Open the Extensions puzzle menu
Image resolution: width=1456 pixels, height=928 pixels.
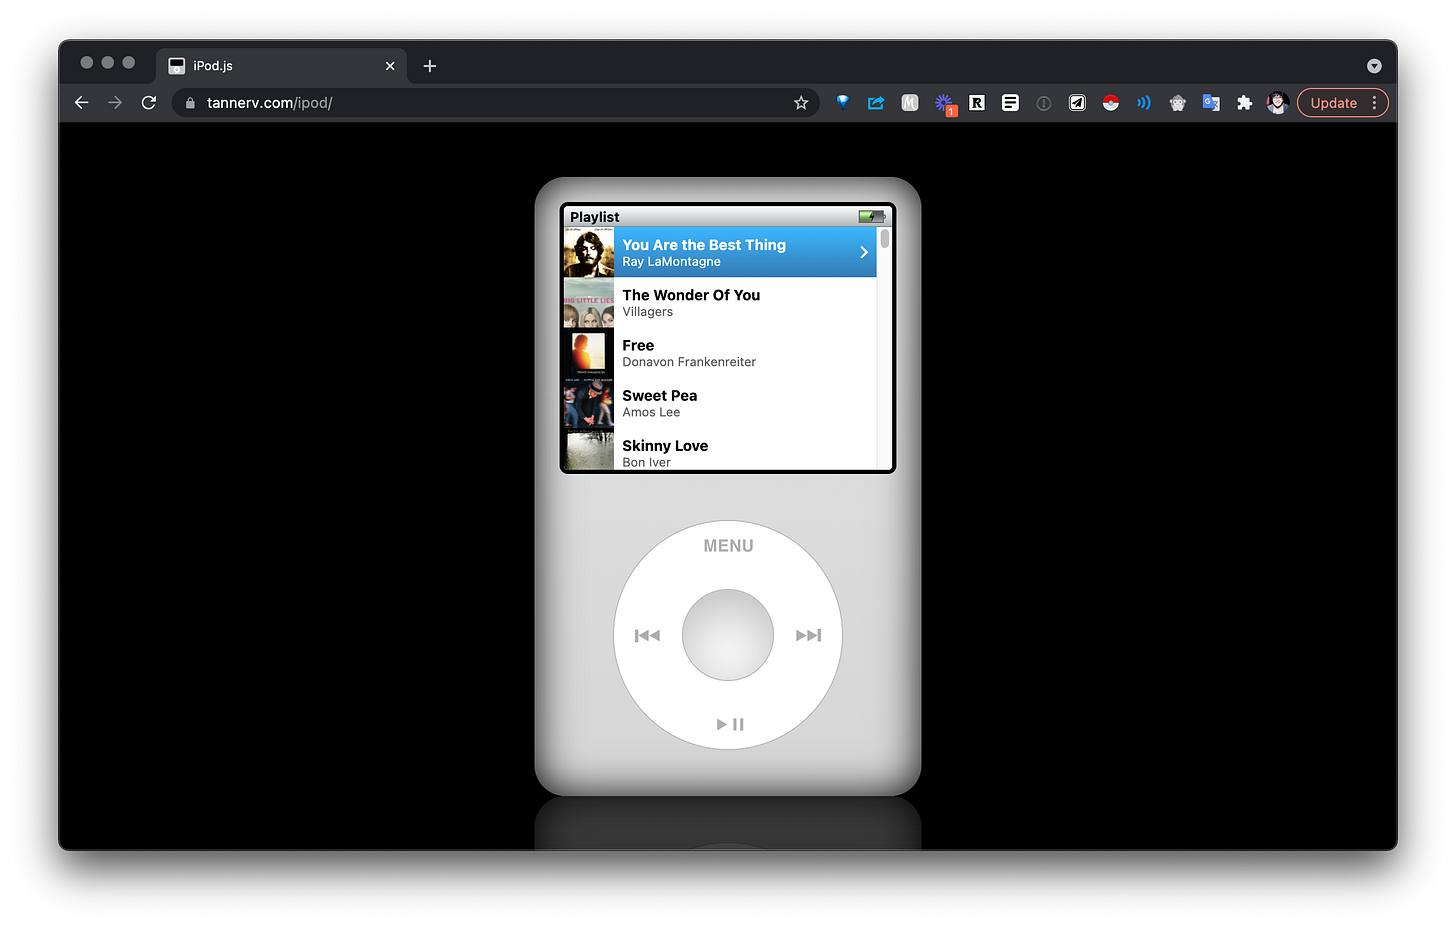[x=1244, y=102]
